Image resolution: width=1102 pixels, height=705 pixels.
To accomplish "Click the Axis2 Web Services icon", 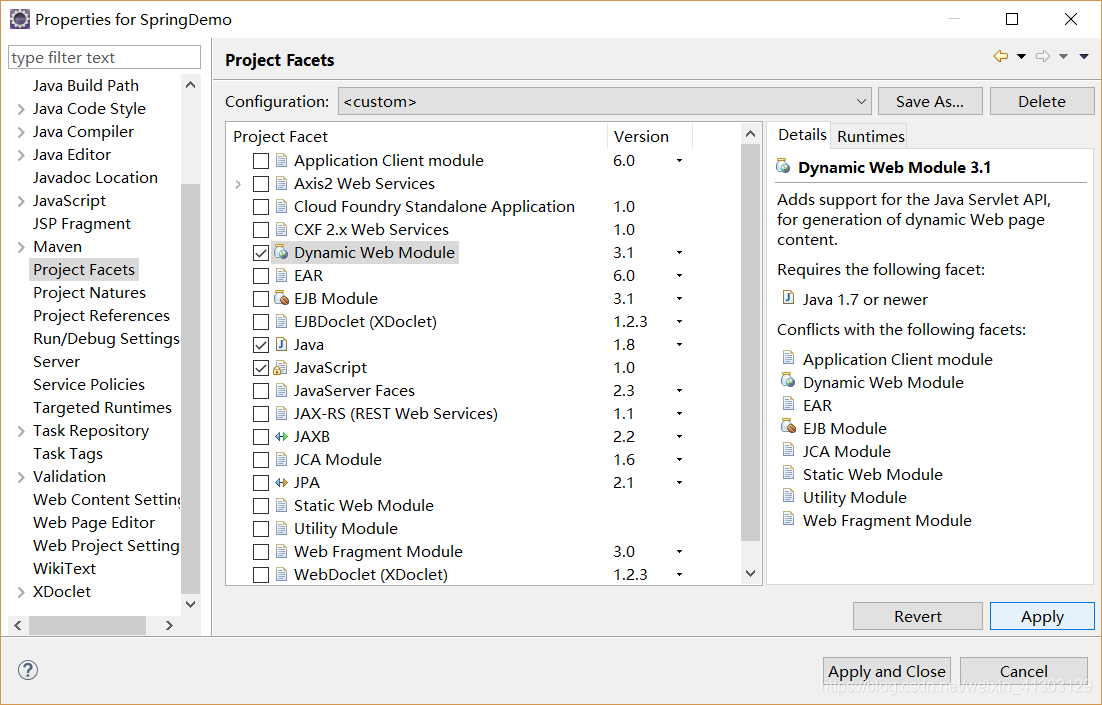I will click(281, 183).
